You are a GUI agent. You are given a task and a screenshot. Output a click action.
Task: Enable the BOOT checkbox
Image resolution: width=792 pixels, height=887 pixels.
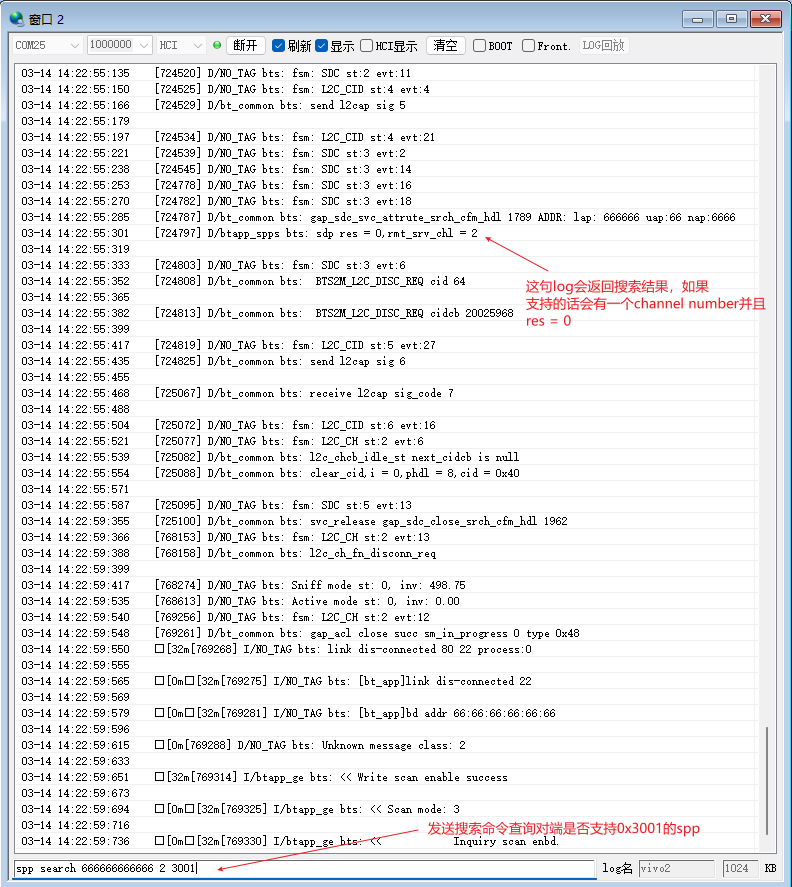tap(480, 46)
